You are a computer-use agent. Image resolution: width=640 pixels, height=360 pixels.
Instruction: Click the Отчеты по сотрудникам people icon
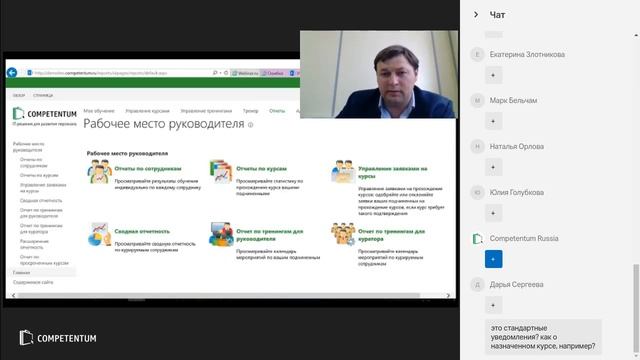point(99,171)
